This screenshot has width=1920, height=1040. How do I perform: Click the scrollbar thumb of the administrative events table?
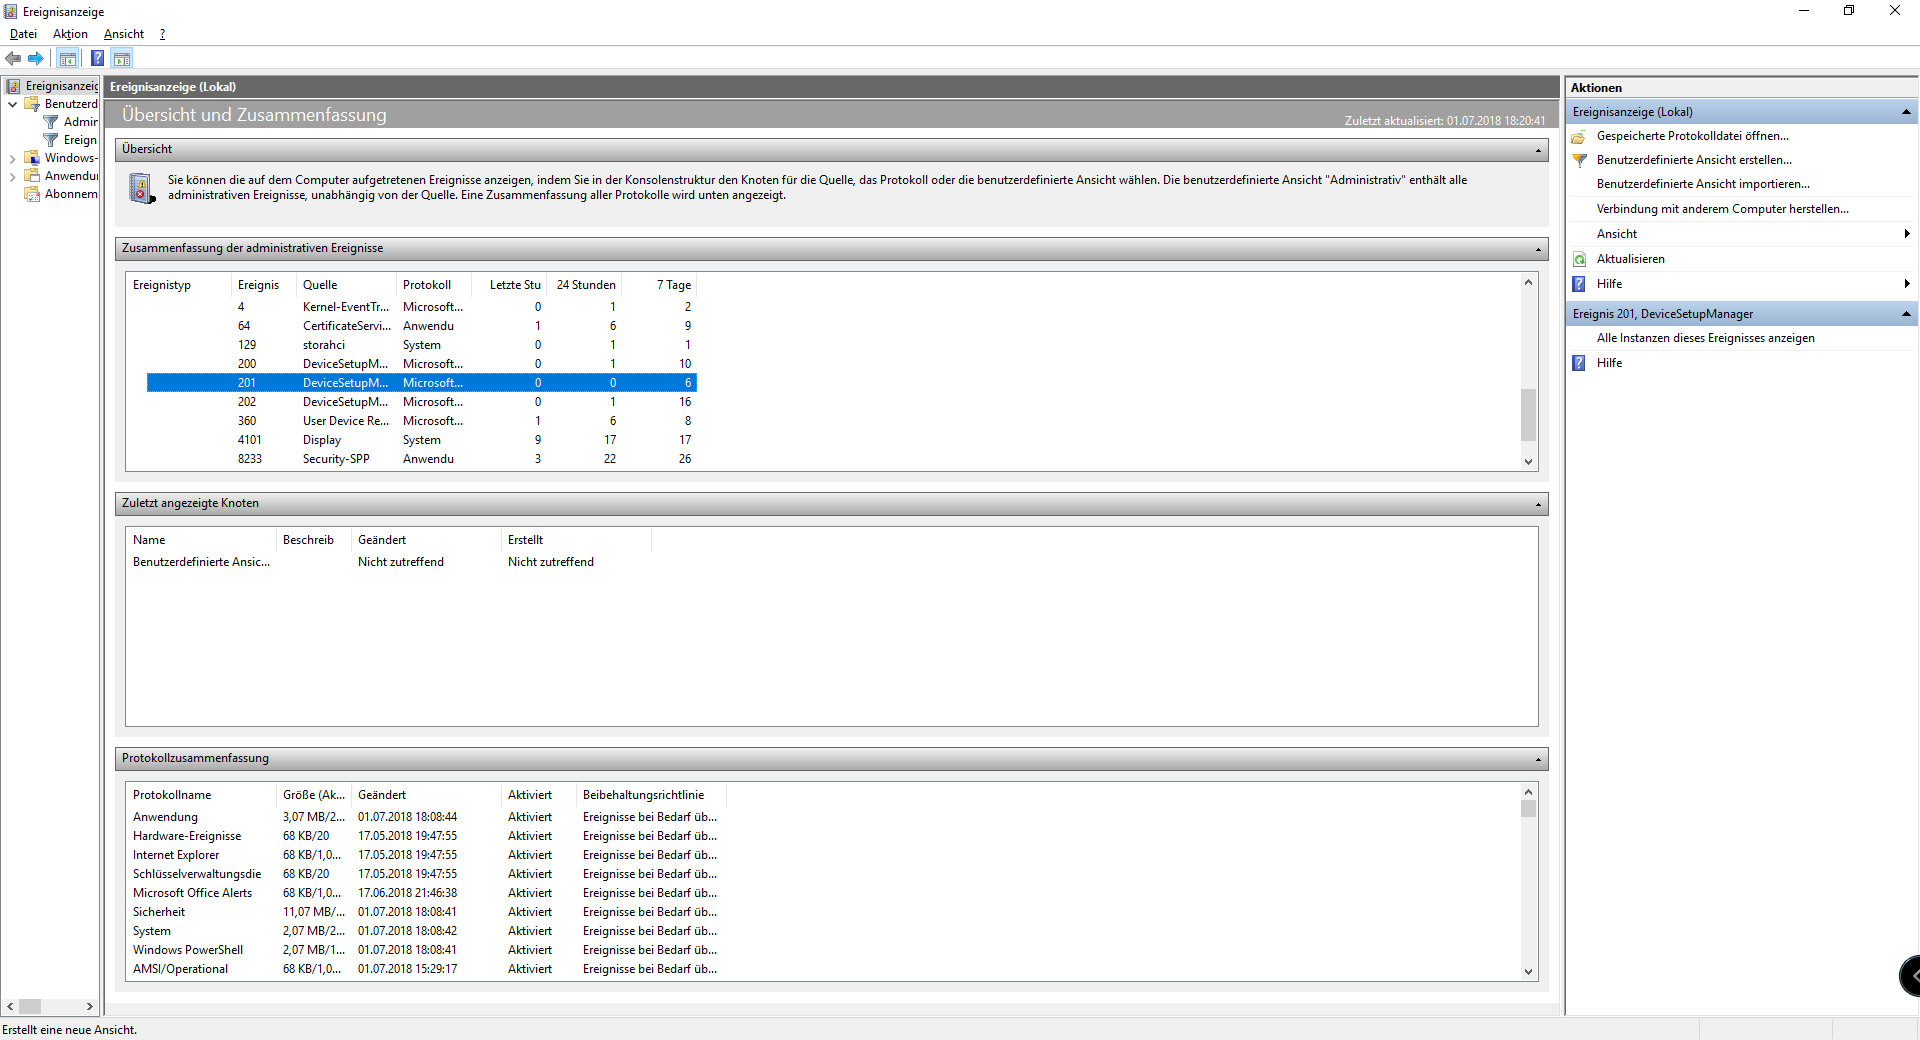click(x=1528, y=414)
